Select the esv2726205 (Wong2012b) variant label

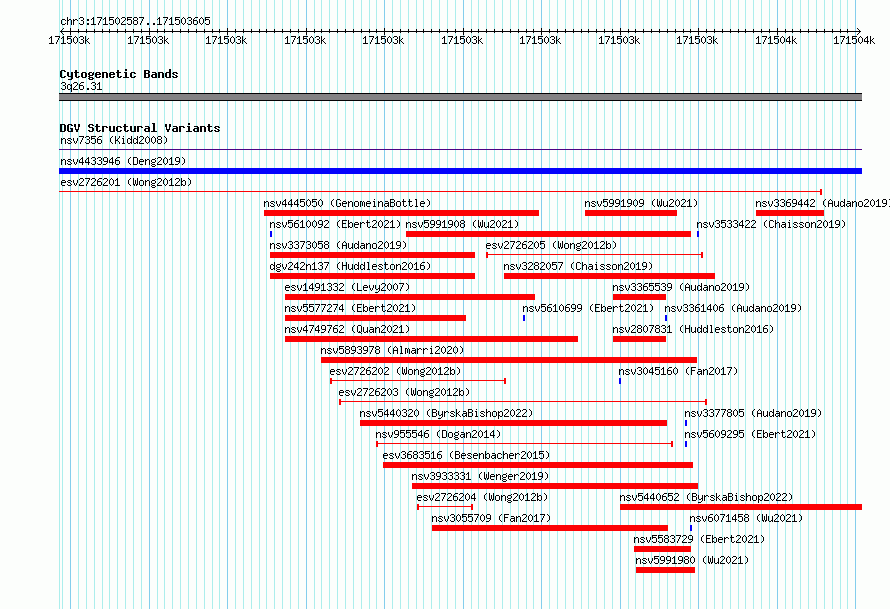tap(551, 245)
